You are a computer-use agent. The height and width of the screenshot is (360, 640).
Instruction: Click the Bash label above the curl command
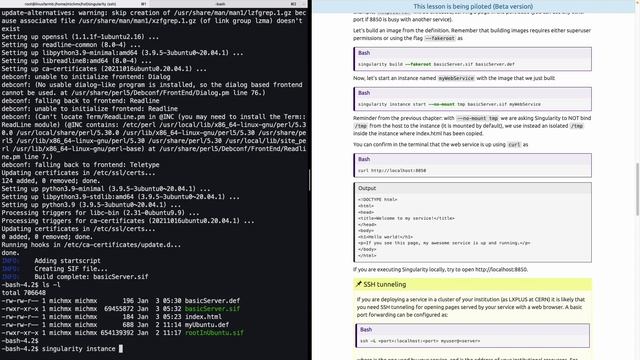click(x=364, y=159)
